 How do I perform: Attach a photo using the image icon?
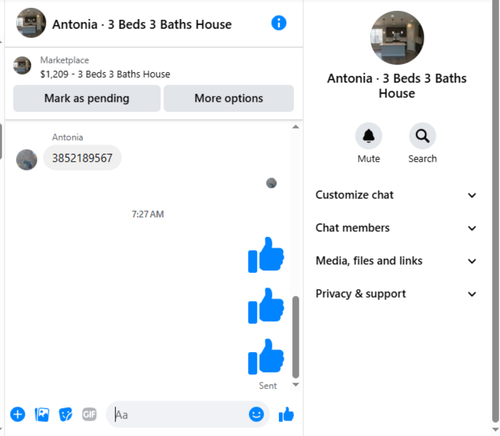42,414
